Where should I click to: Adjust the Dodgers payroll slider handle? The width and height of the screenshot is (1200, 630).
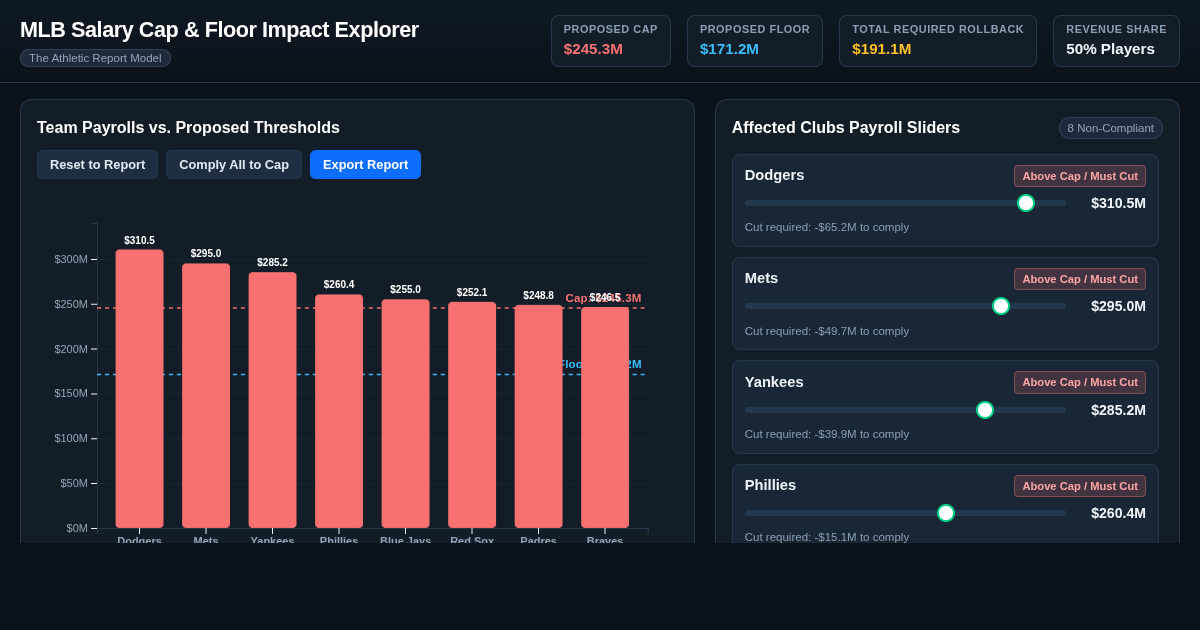pos(1026,203)
